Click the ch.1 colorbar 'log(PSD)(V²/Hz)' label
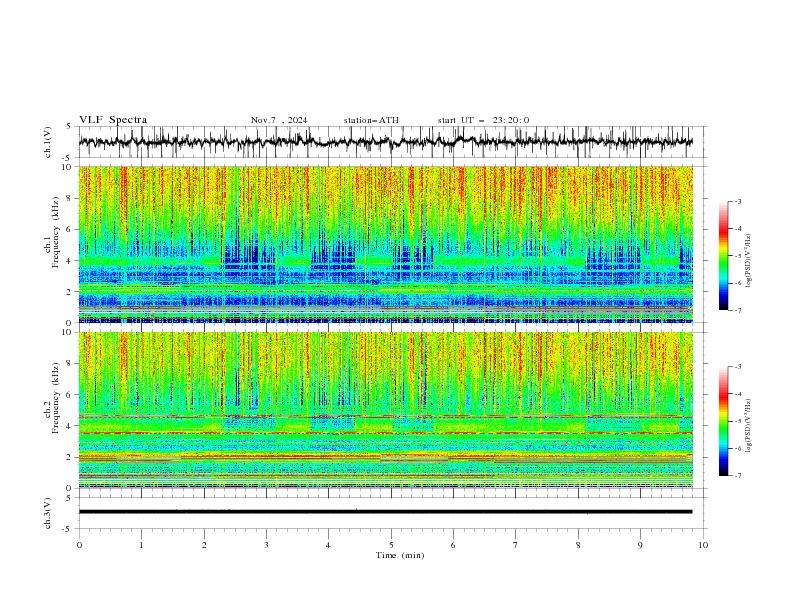 tap(749, 261)
